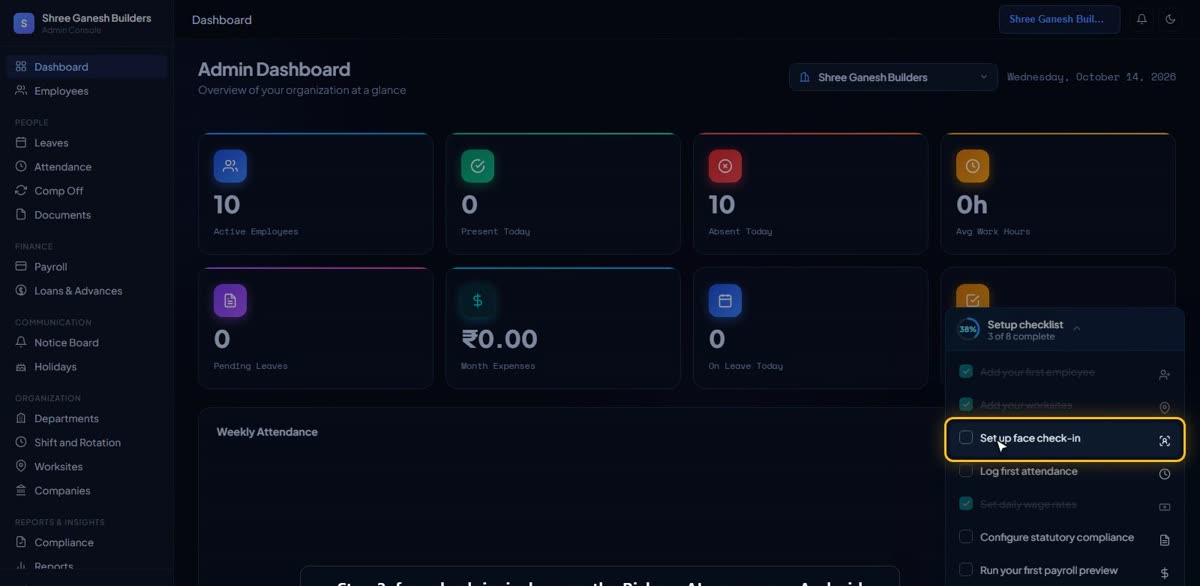Check the 'Configure statutory compliance' checkbox
Screen dimensions: 1200x586
pos(966,536)
